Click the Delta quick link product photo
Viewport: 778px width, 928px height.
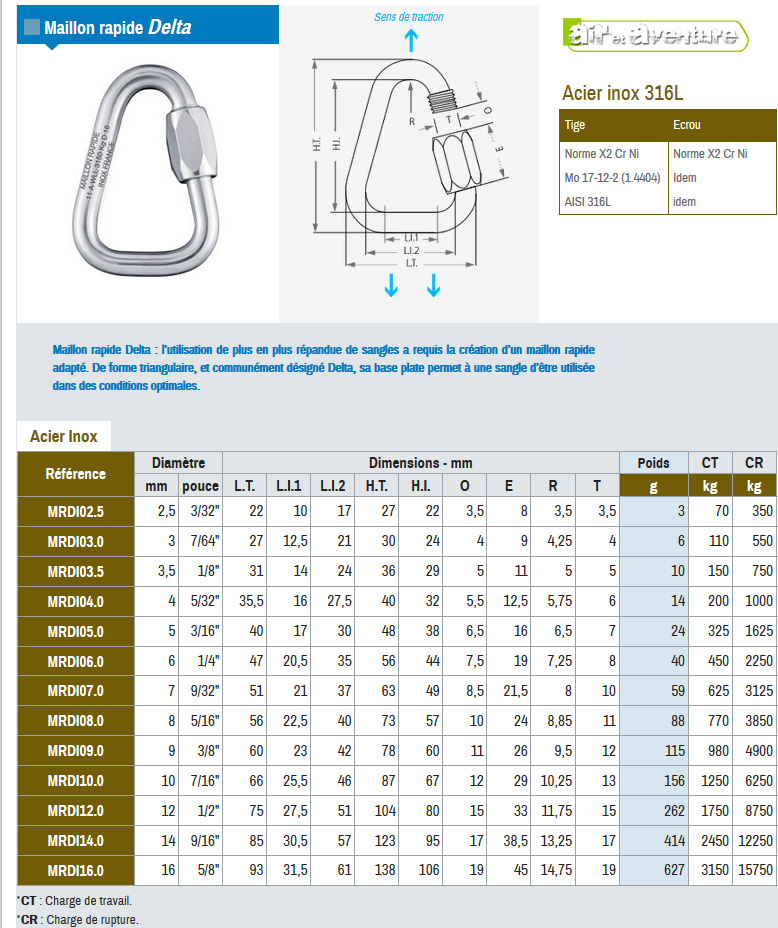(146, 171)
